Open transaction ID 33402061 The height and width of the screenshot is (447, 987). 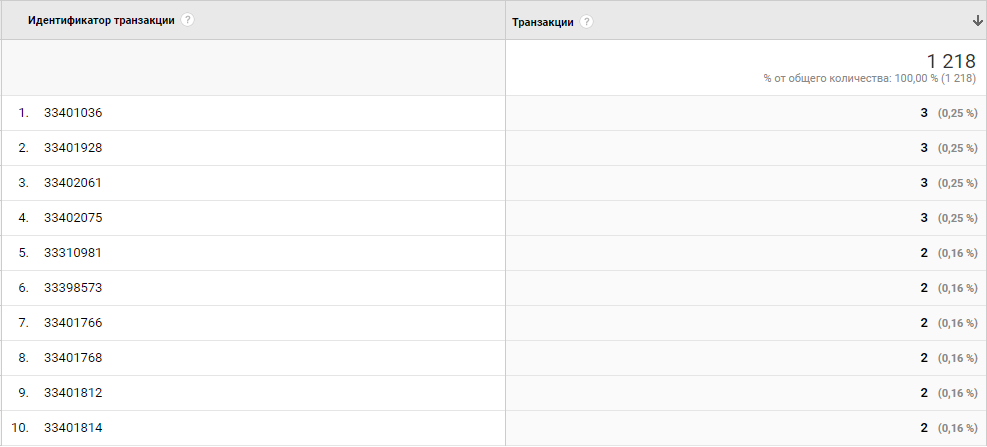pyautogui.click(x=73, y=183)
